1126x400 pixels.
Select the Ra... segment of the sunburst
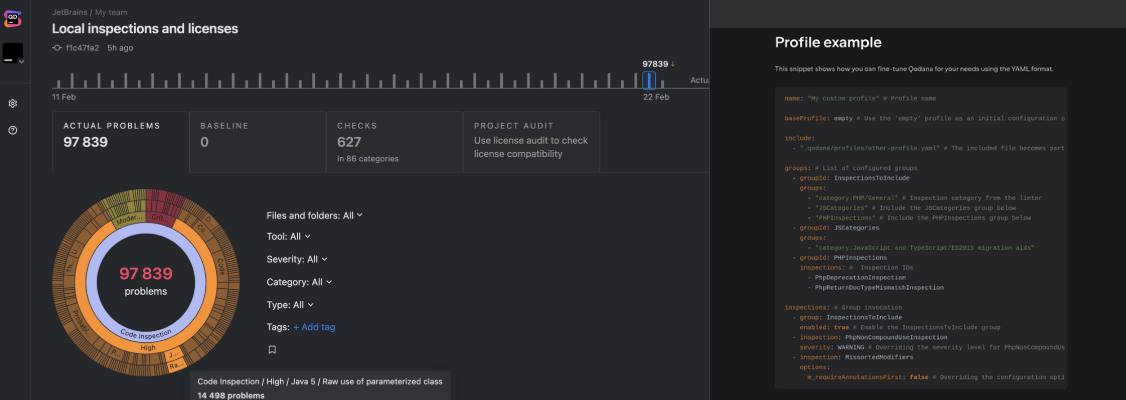tap(175, 366)
